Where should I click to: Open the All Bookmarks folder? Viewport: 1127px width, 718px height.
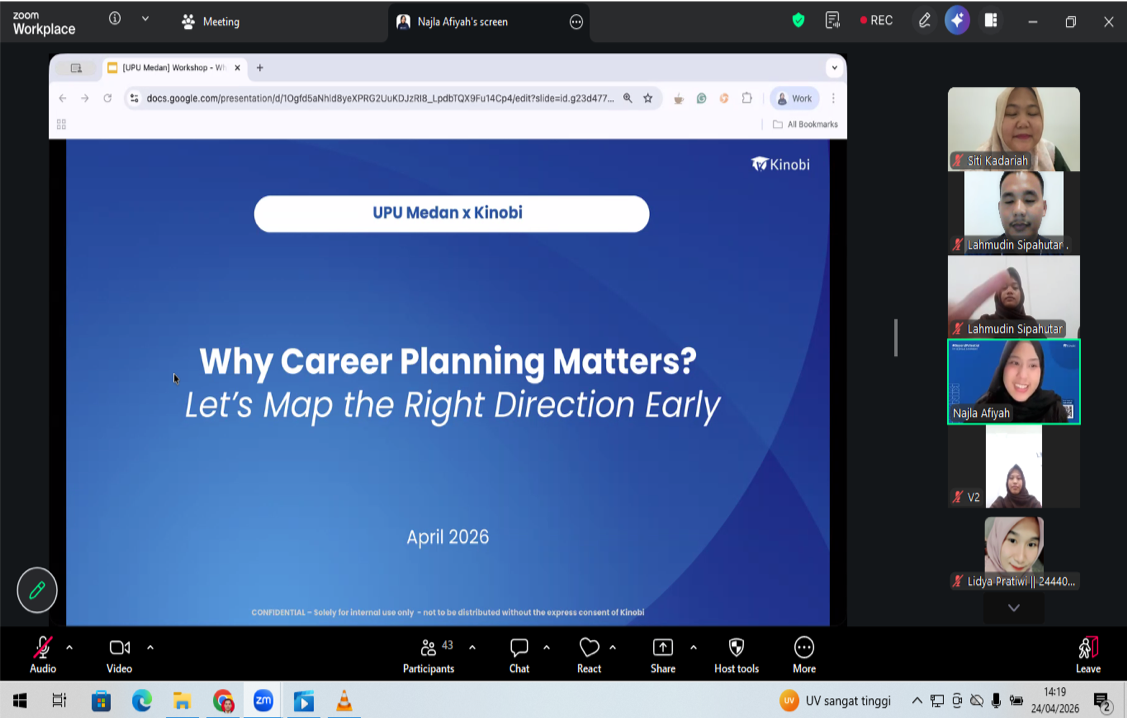pyautogui.click(x=805, y=124)
